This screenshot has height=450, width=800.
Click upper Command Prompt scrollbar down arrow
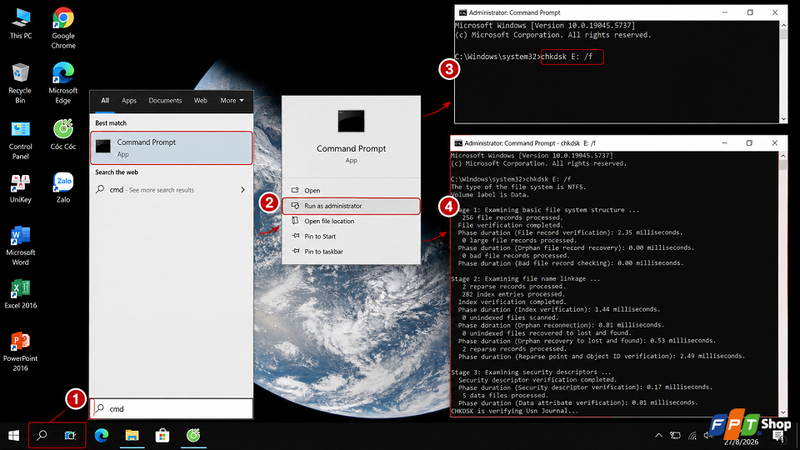[784, 119]
